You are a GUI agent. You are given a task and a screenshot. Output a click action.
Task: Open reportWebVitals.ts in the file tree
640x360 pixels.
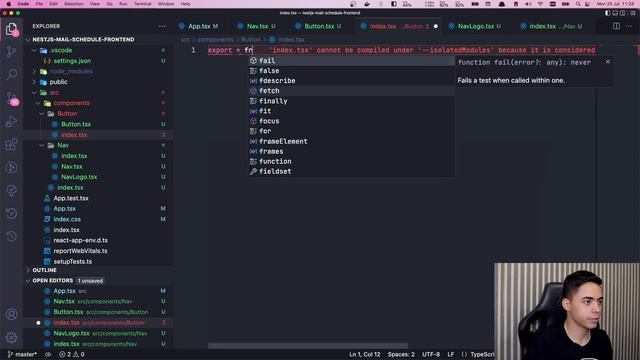80,251
